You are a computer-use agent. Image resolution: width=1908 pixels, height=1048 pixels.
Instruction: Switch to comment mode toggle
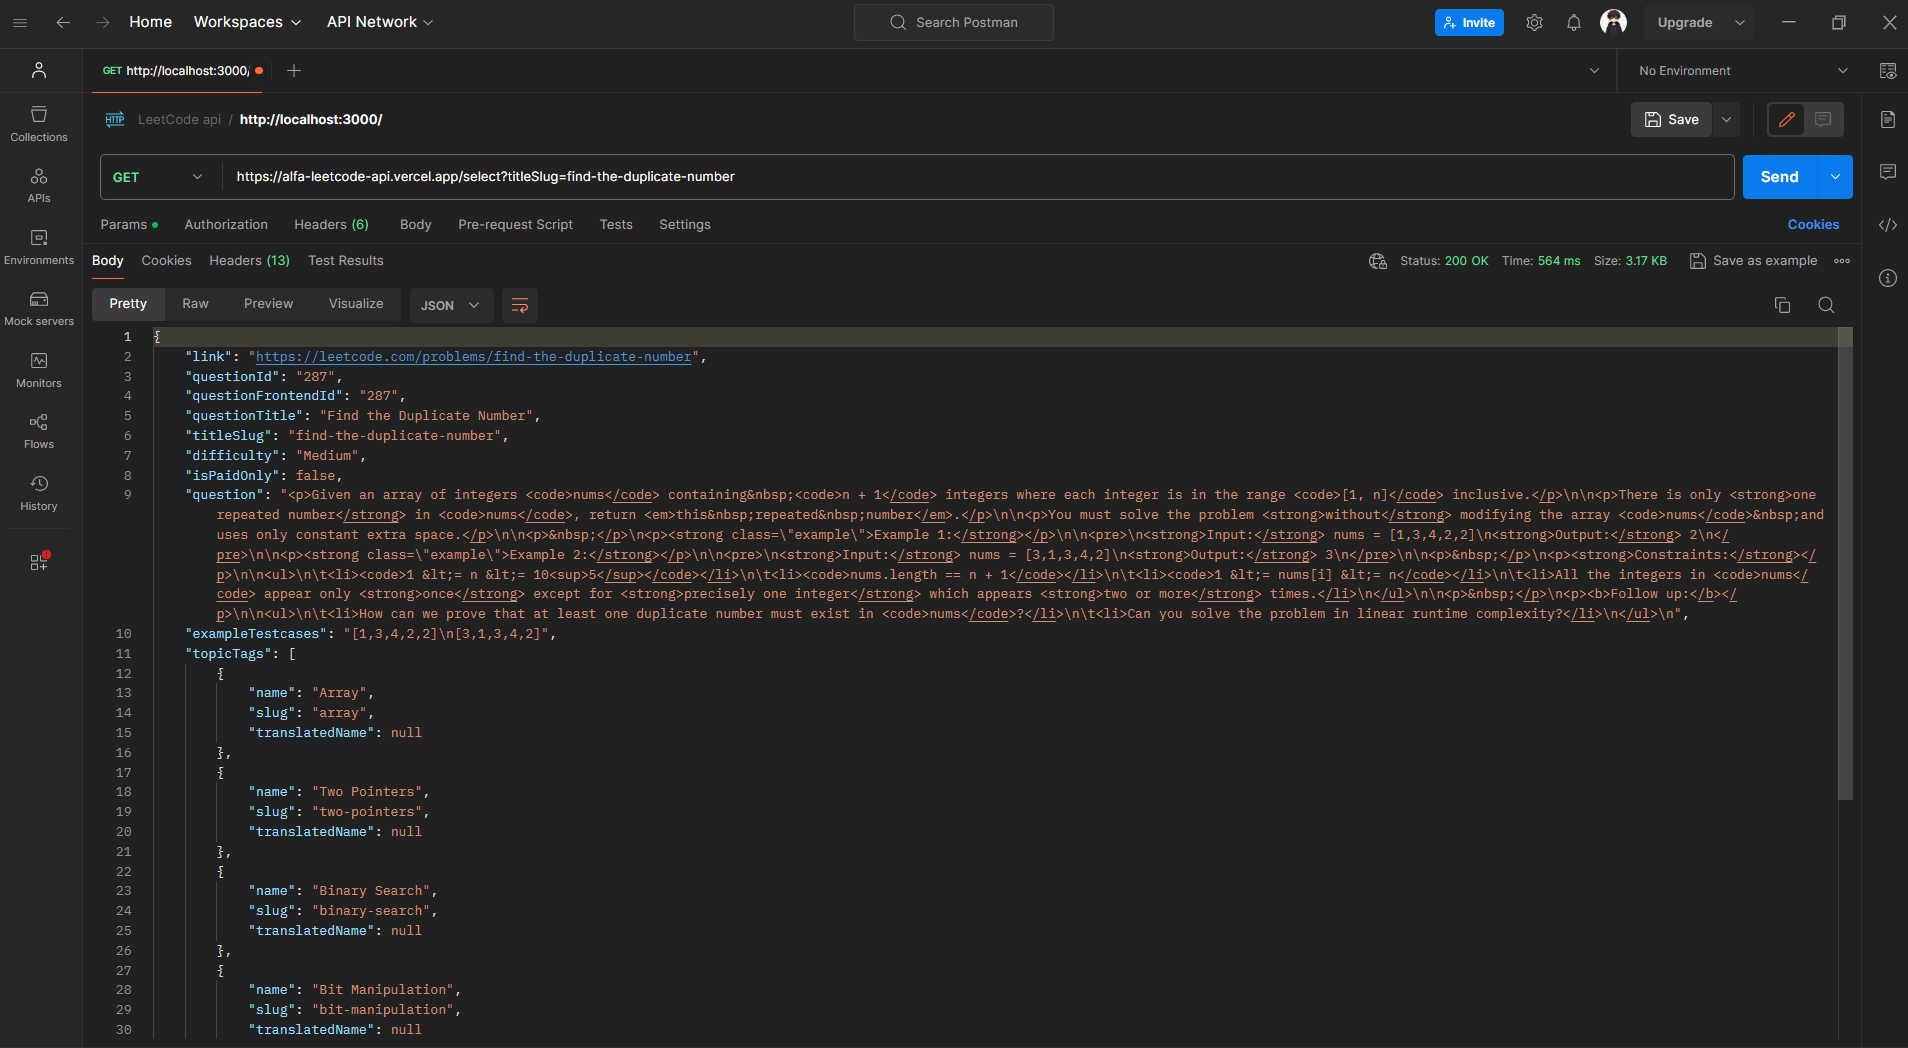click(1823, 119)
